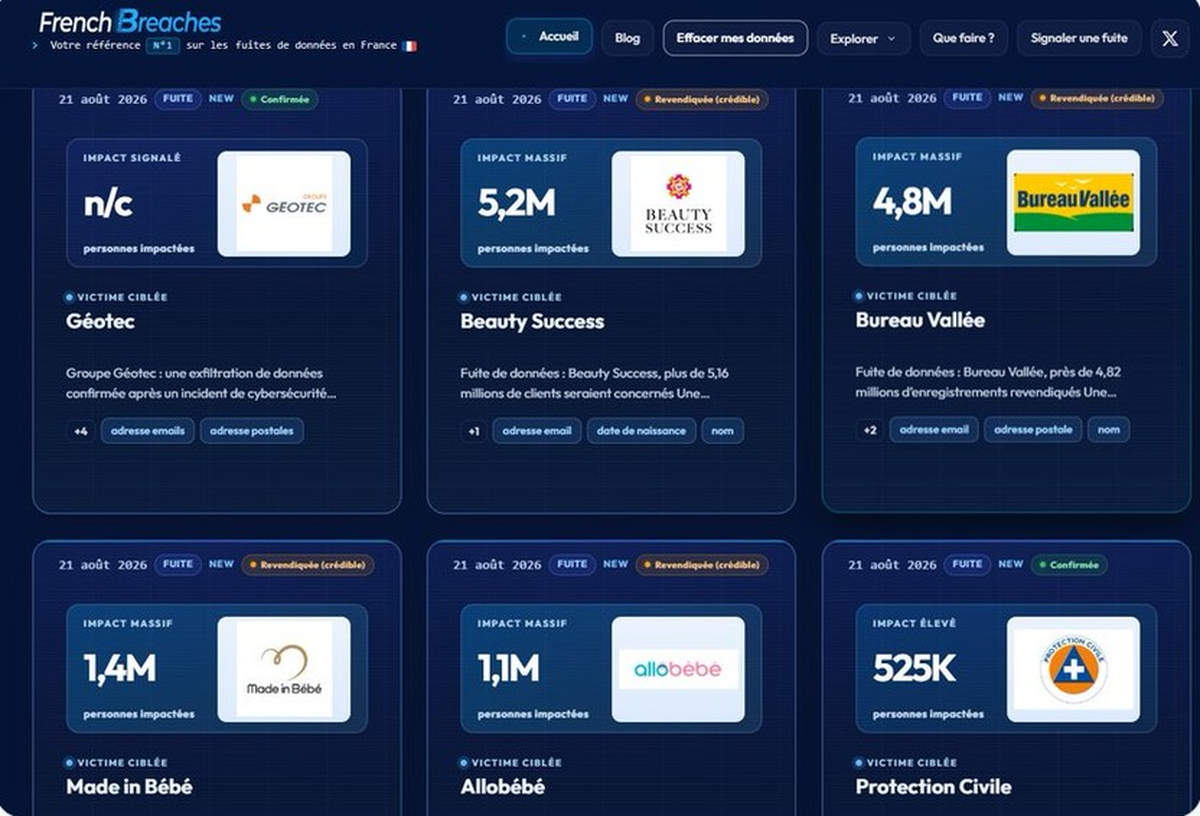
Task: Click the Beauty Success description text
Action: click(x=595, y=383)
